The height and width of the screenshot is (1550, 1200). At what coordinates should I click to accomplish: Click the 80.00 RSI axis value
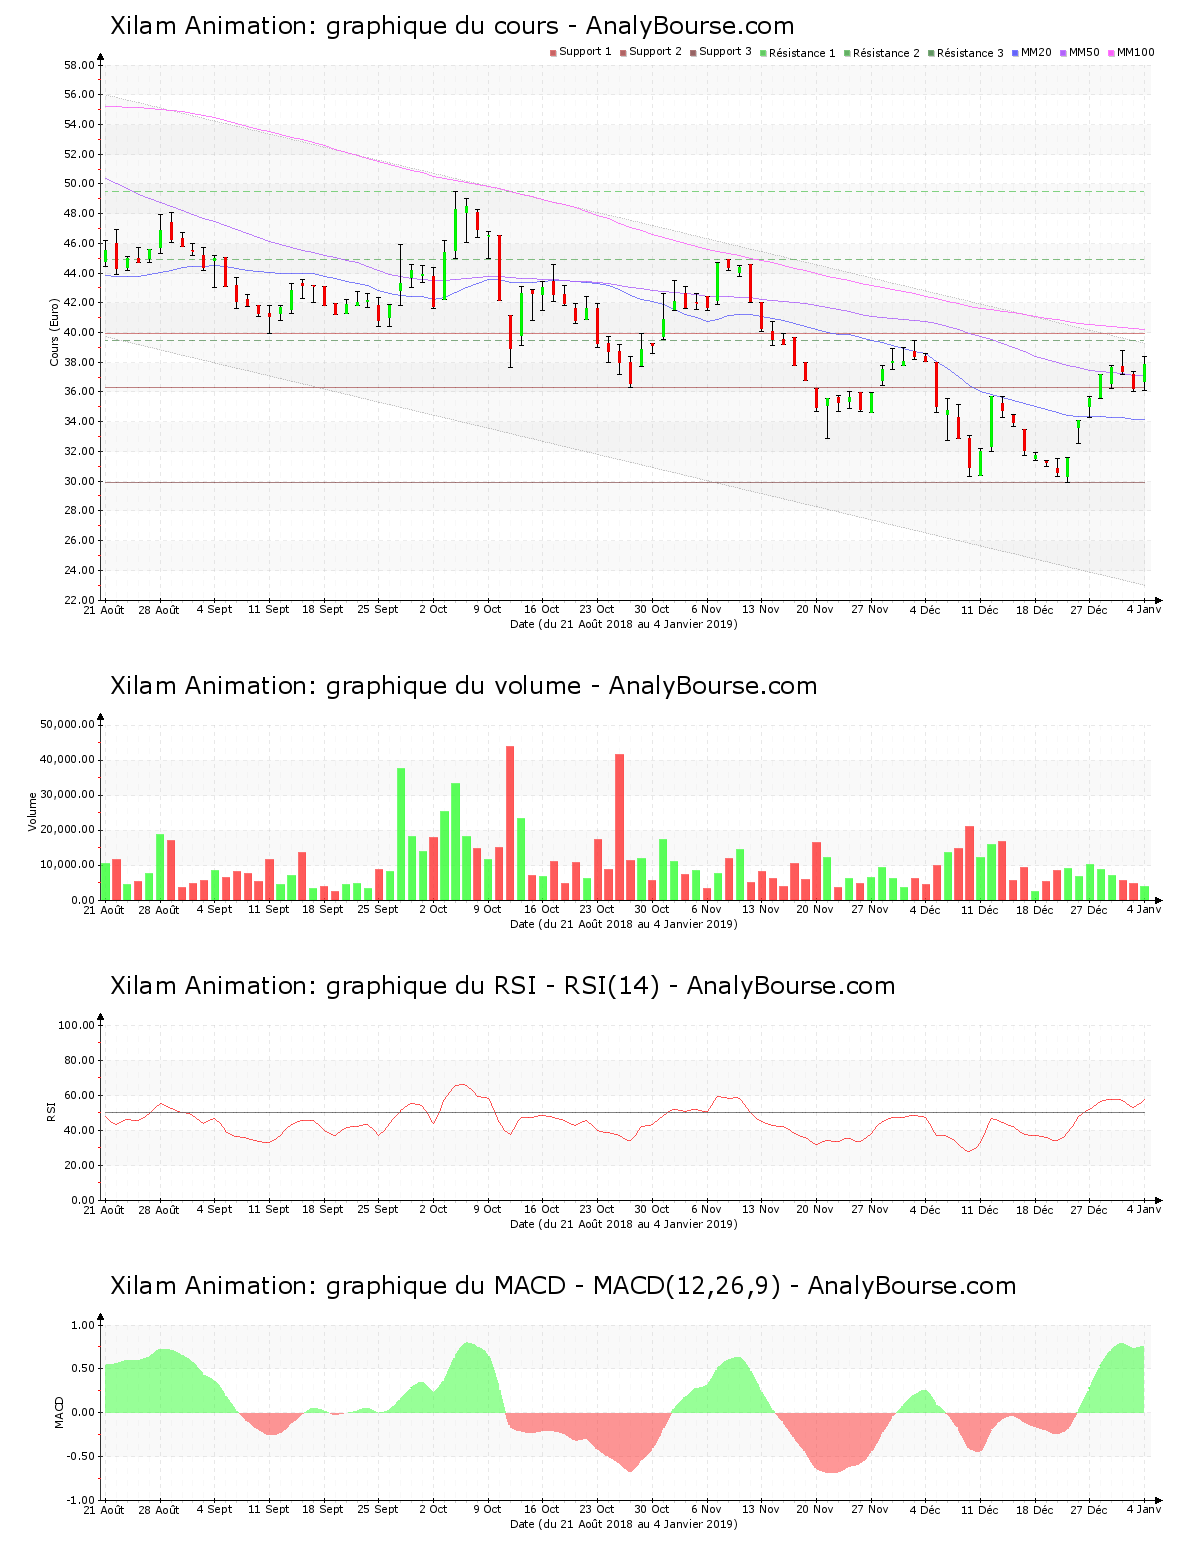[x=79, y=1060]
